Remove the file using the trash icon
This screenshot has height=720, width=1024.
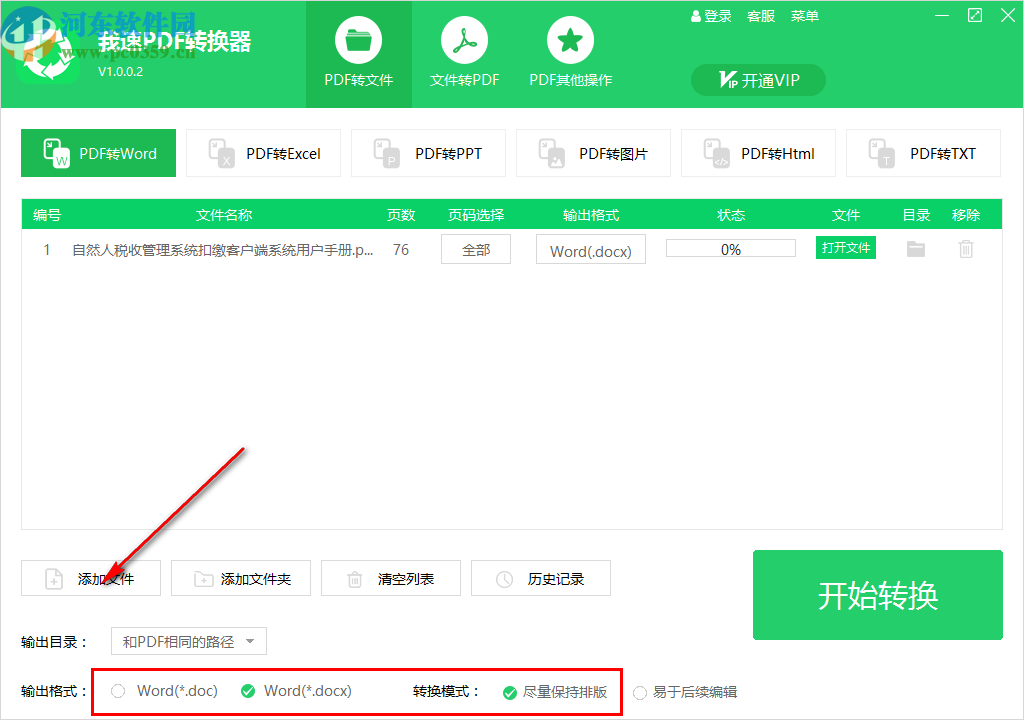pyautogui.click(x=966, y=249)
